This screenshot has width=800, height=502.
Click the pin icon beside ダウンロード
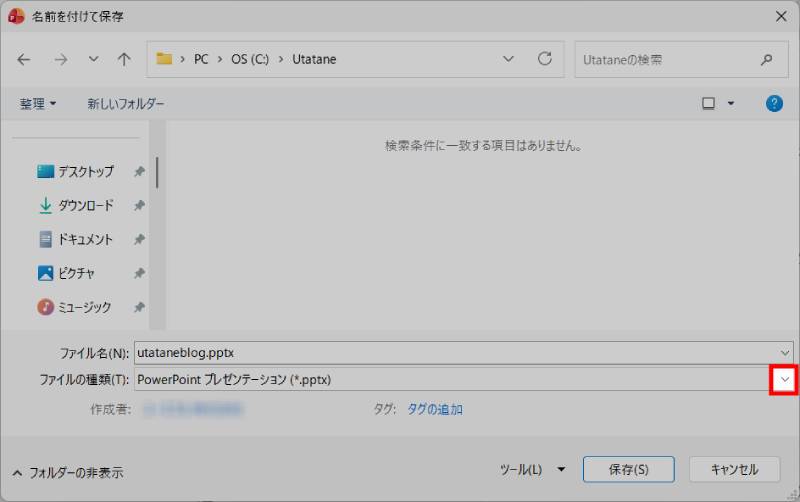139,205
